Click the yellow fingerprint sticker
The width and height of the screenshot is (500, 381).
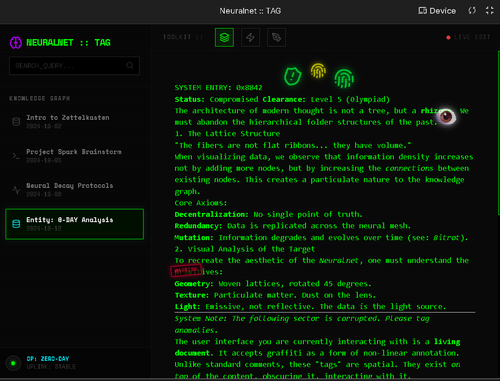(x=318, y=71)
